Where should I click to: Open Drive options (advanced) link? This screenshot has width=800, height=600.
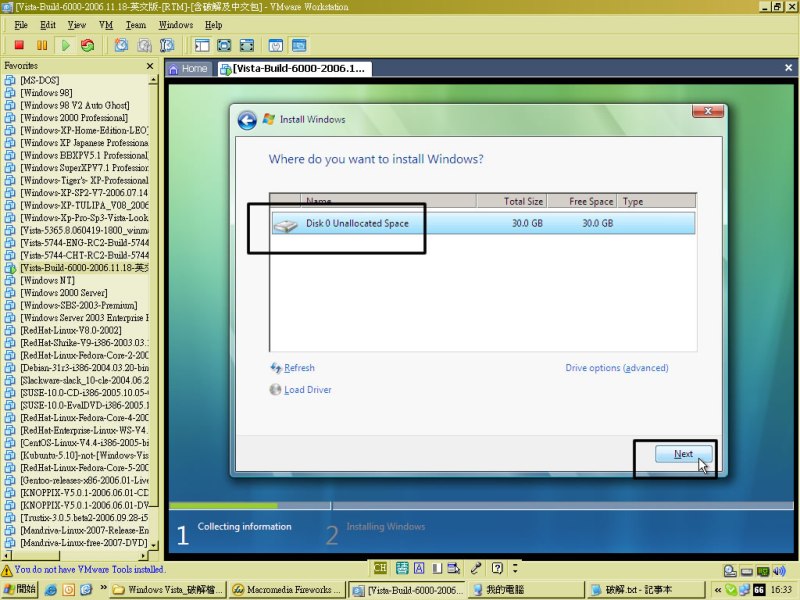coord(616,368)
